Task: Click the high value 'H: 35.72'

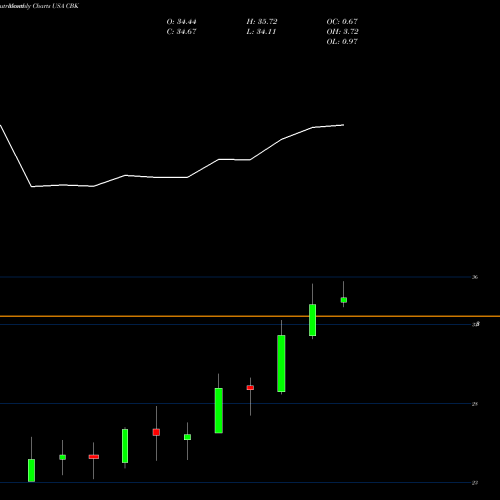Action: click(x=262, y=22)
